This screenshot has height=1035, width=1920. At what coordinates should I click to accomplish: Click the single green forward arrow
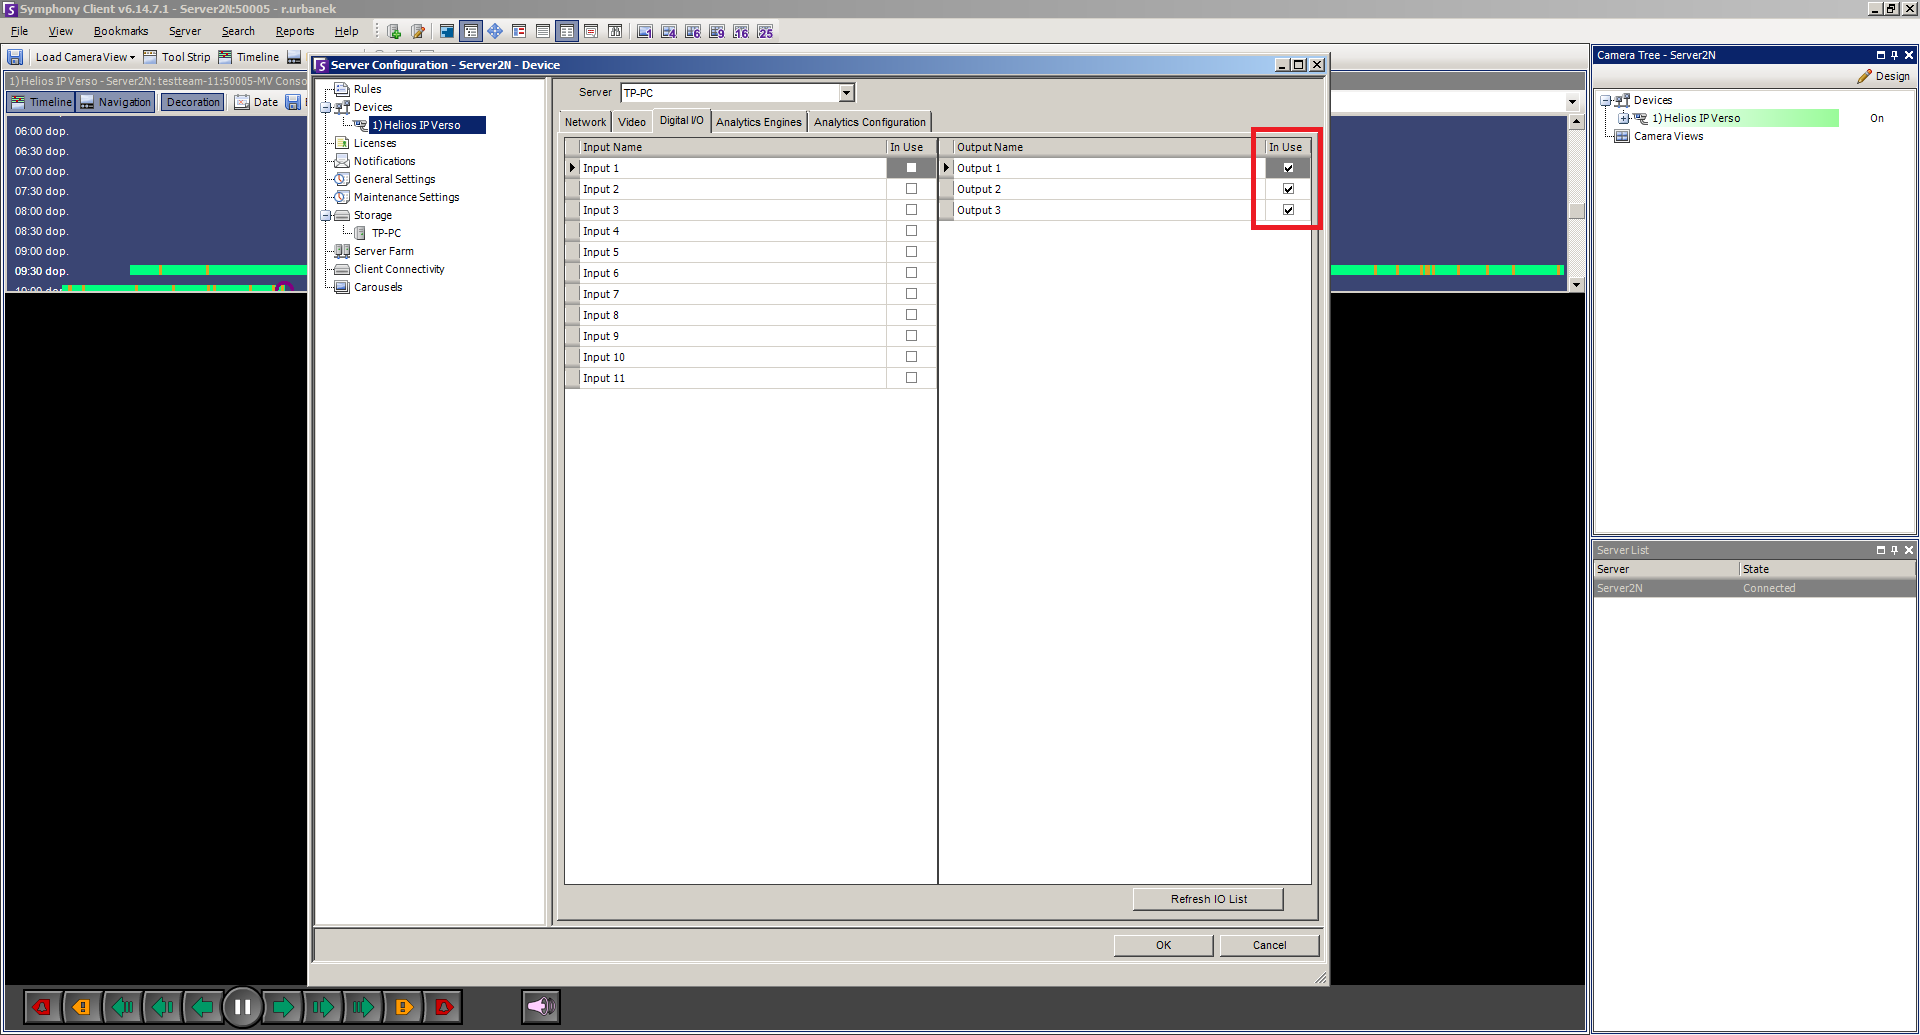click(x=283, y=1007)
